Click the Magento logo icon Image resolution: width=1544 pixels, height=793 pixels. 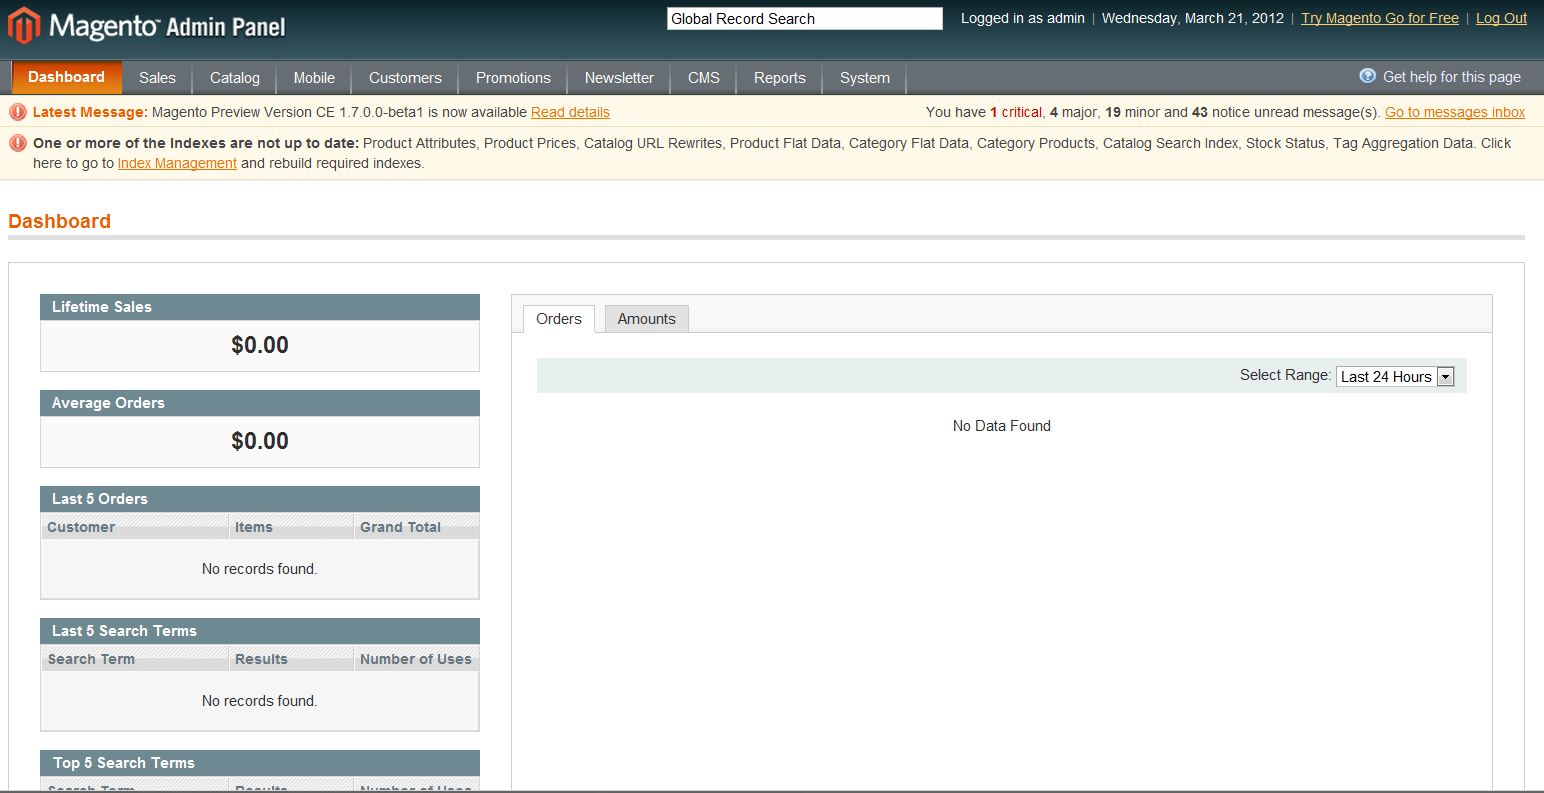pos(24,25)
